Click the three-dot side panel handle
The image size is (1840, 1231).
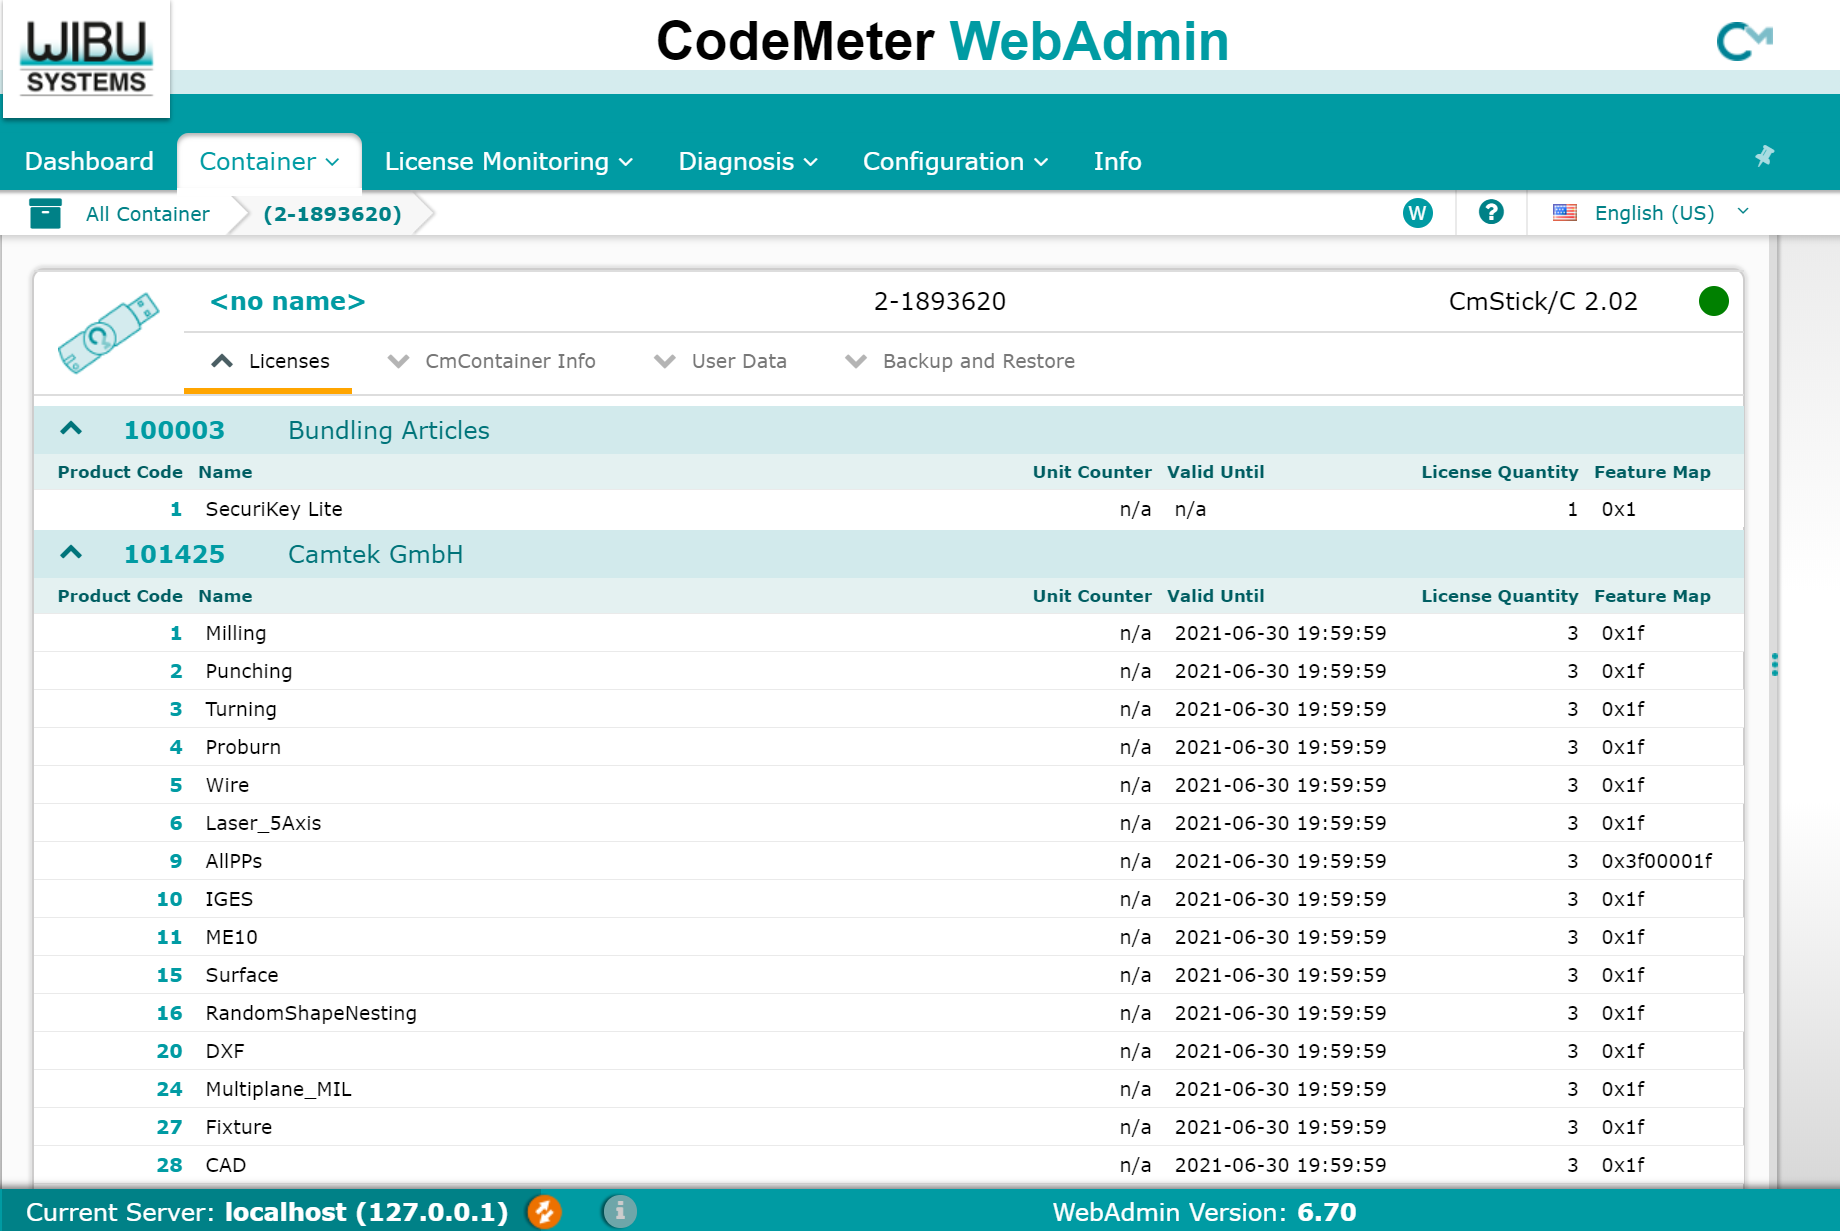tap(1774, 665)
